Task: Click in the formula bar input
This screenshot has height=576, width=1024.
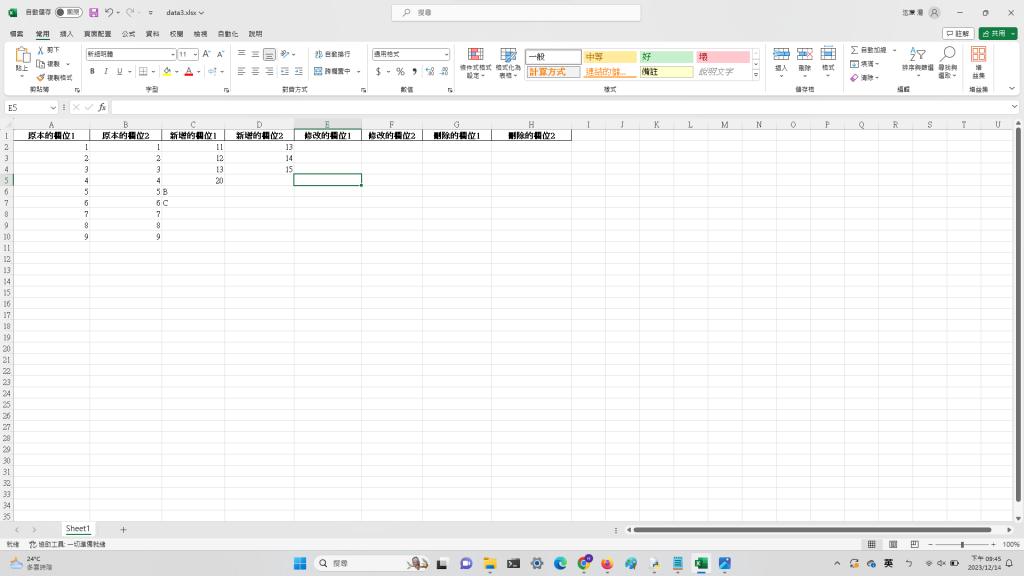Action: click(x=560, y=107)
